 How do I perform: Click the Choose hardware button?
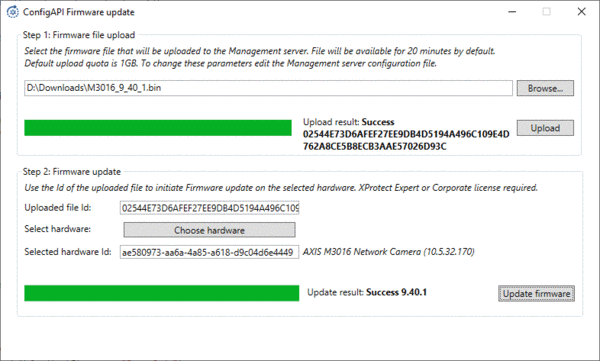tap(209, 230)
